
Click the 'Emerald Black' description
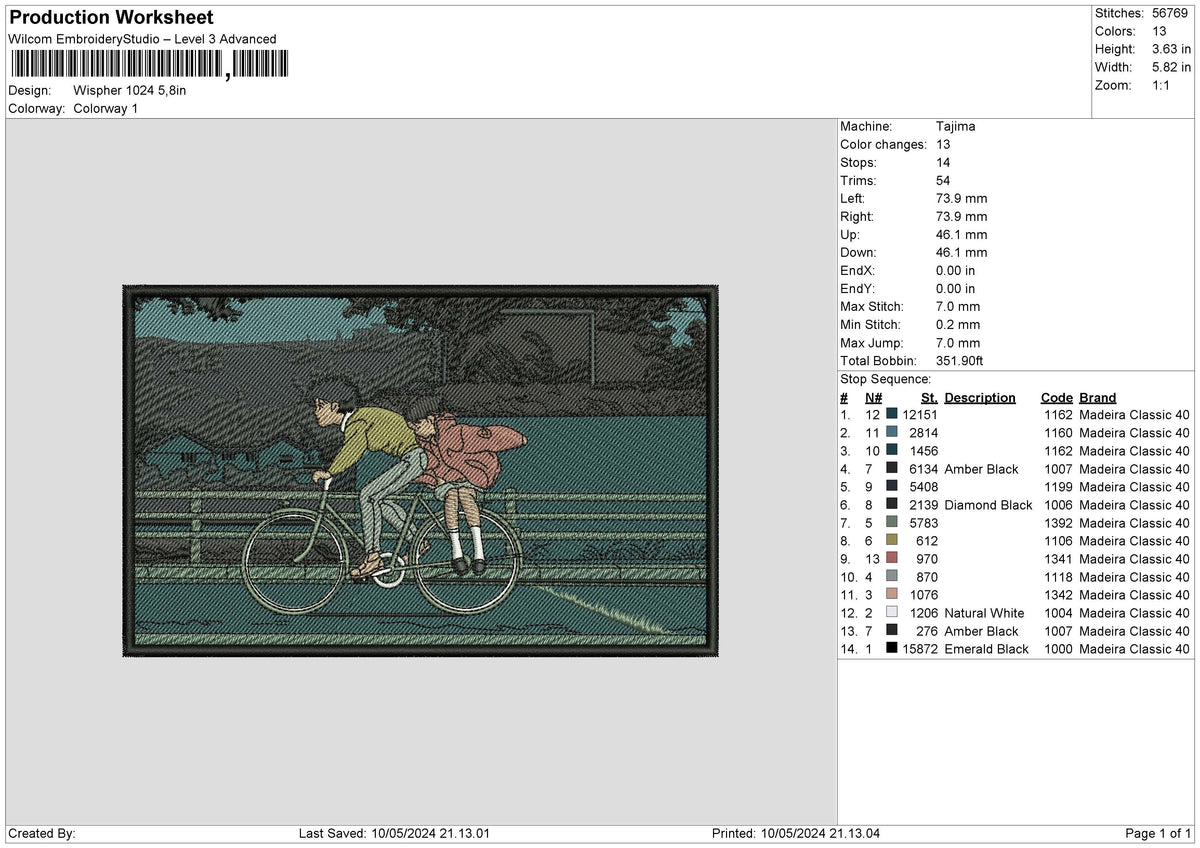986,648
